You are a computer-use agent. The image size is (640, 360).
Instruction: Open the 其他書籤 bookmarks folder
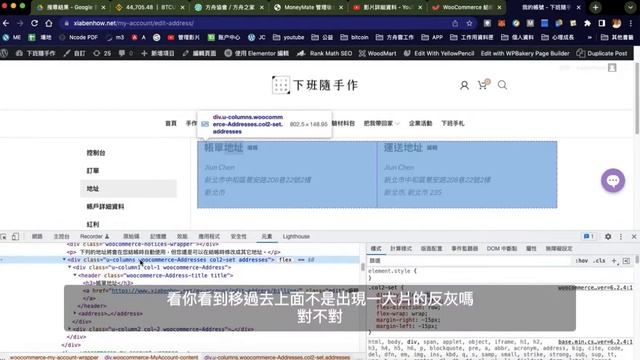617,37
